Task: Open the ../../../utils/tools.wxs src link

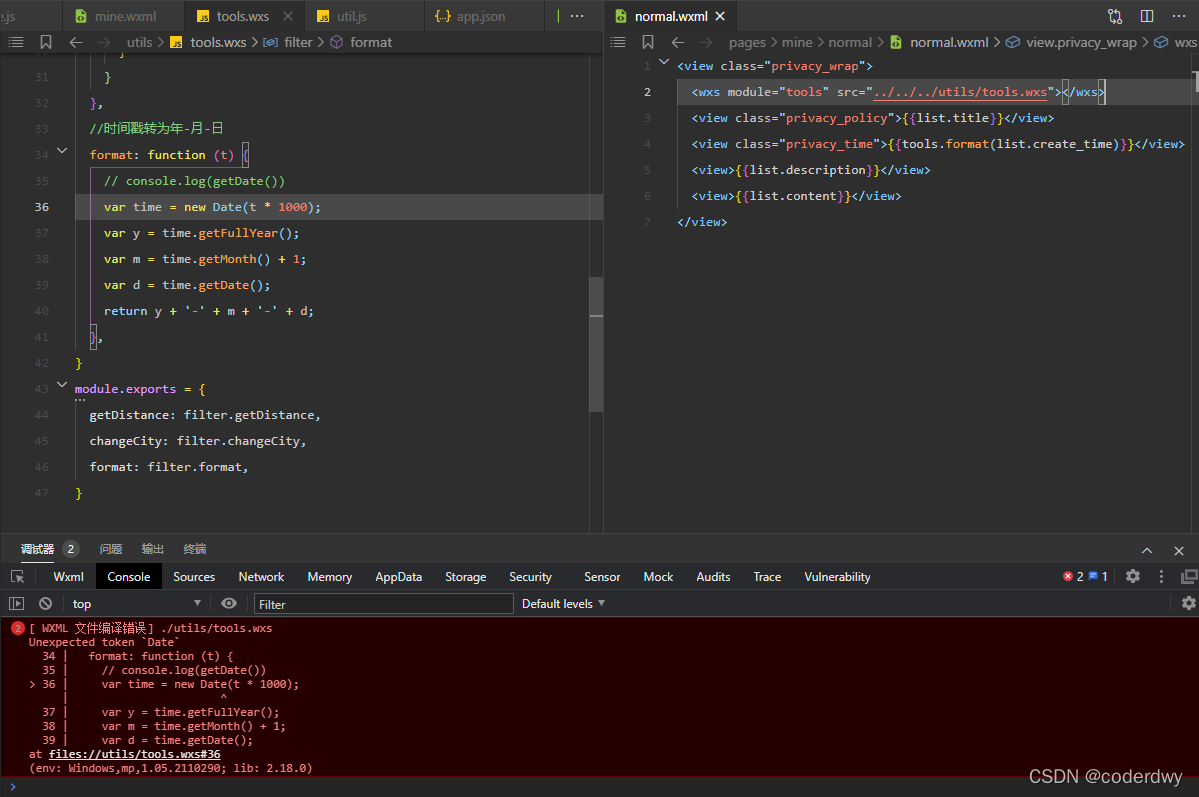Action: (960, 92)
